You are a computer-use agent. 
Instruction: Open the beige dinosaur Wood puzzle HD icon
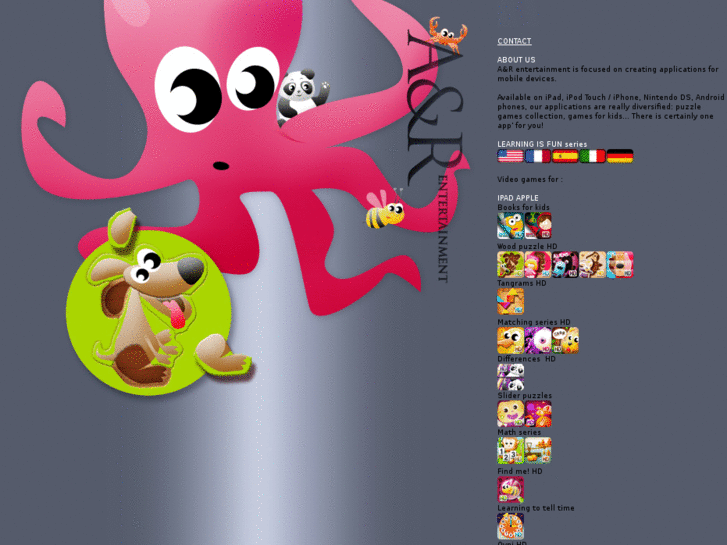(x=593, y=264)
